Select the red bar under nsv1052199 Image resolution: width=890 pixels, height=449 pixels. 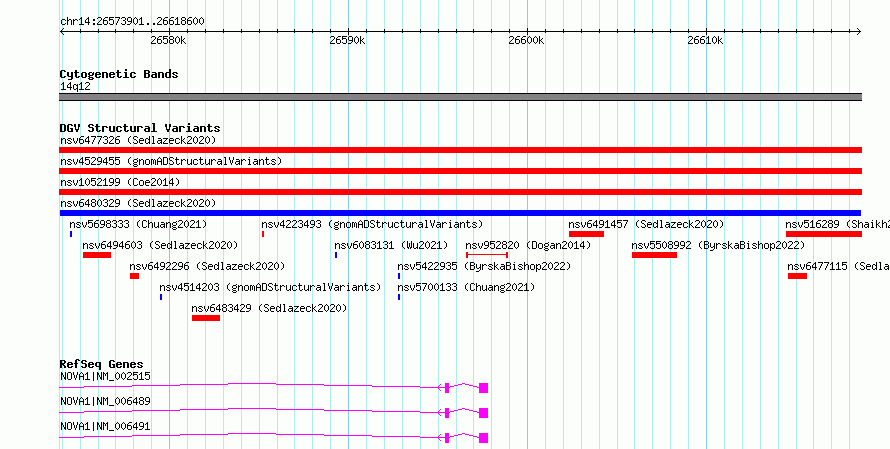460,192
